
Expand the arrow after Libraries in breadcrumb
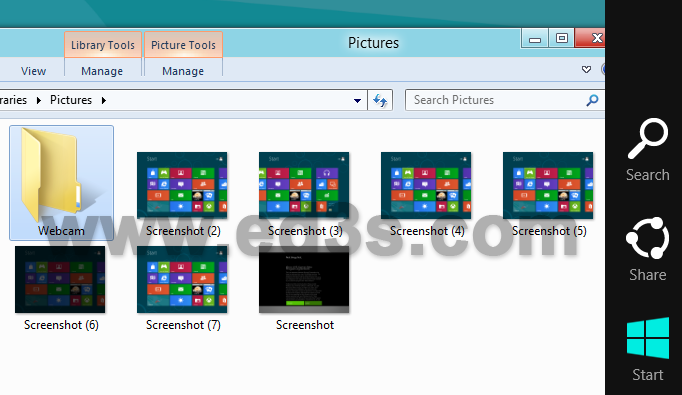[x=39, y=100]
